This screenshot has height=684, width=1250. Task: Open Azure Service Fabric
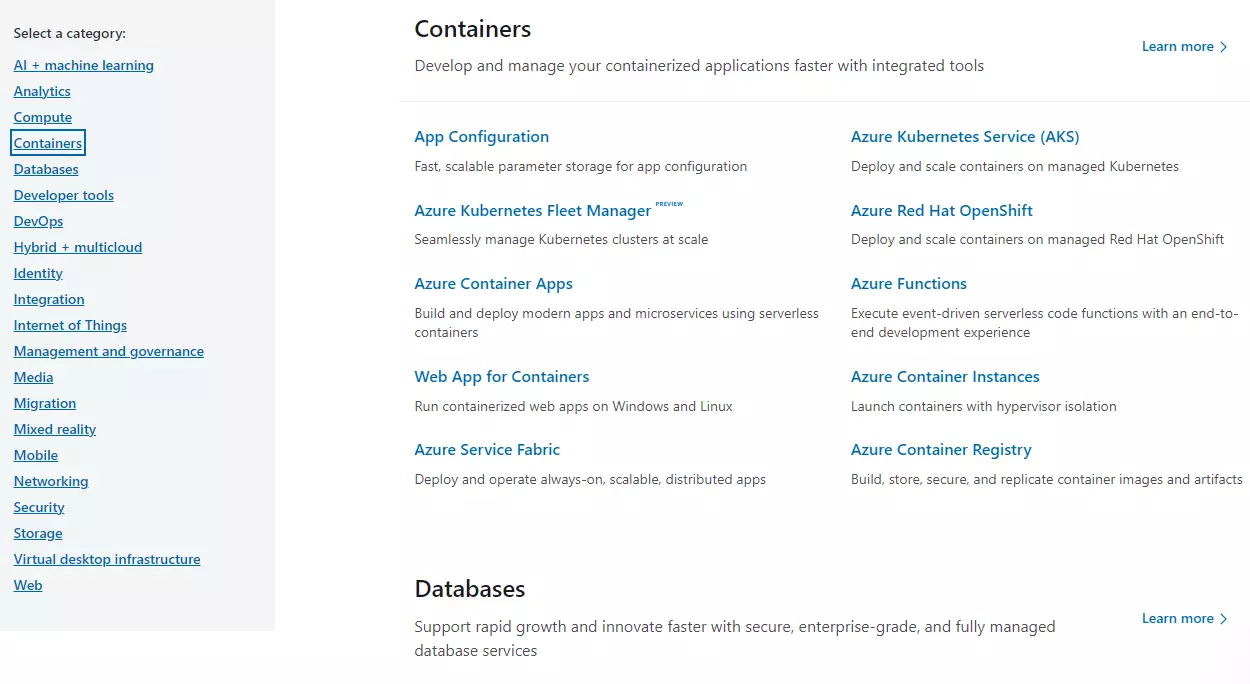click(487, 449)
